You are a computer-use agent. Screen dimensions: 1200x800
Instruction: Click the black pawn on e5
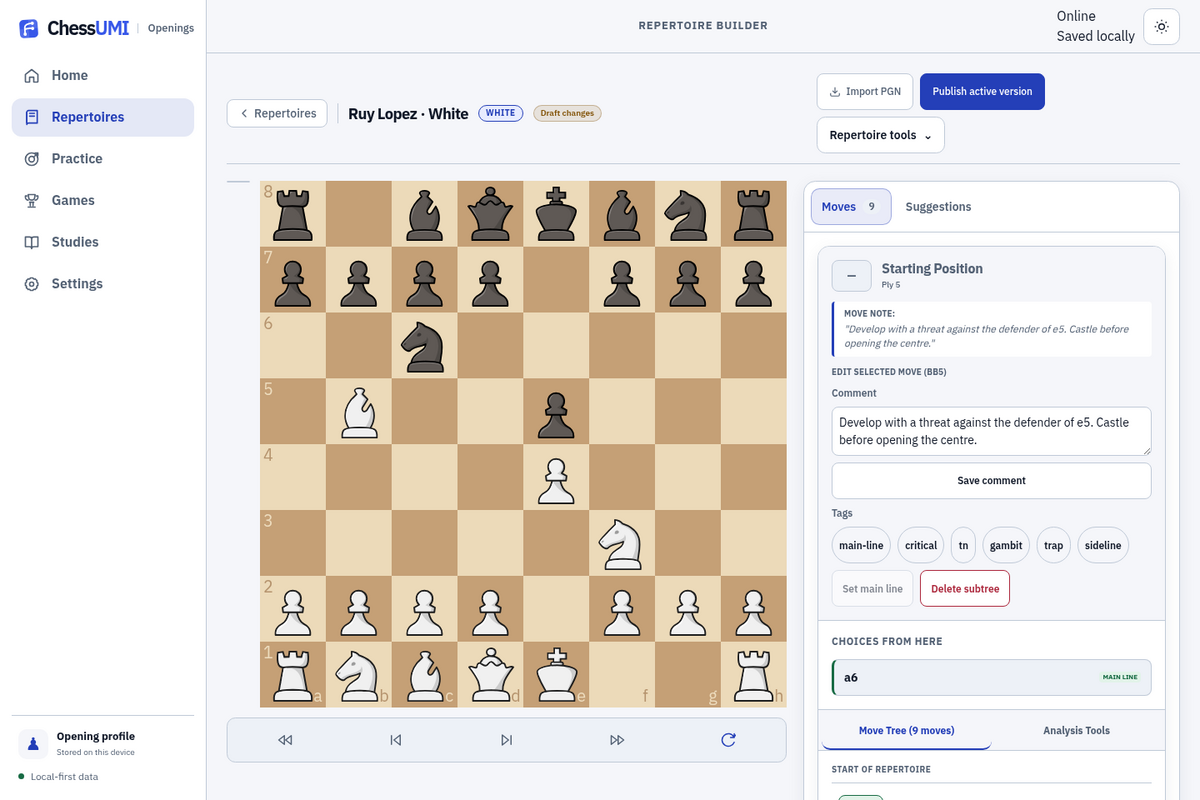tap(555, 411)
